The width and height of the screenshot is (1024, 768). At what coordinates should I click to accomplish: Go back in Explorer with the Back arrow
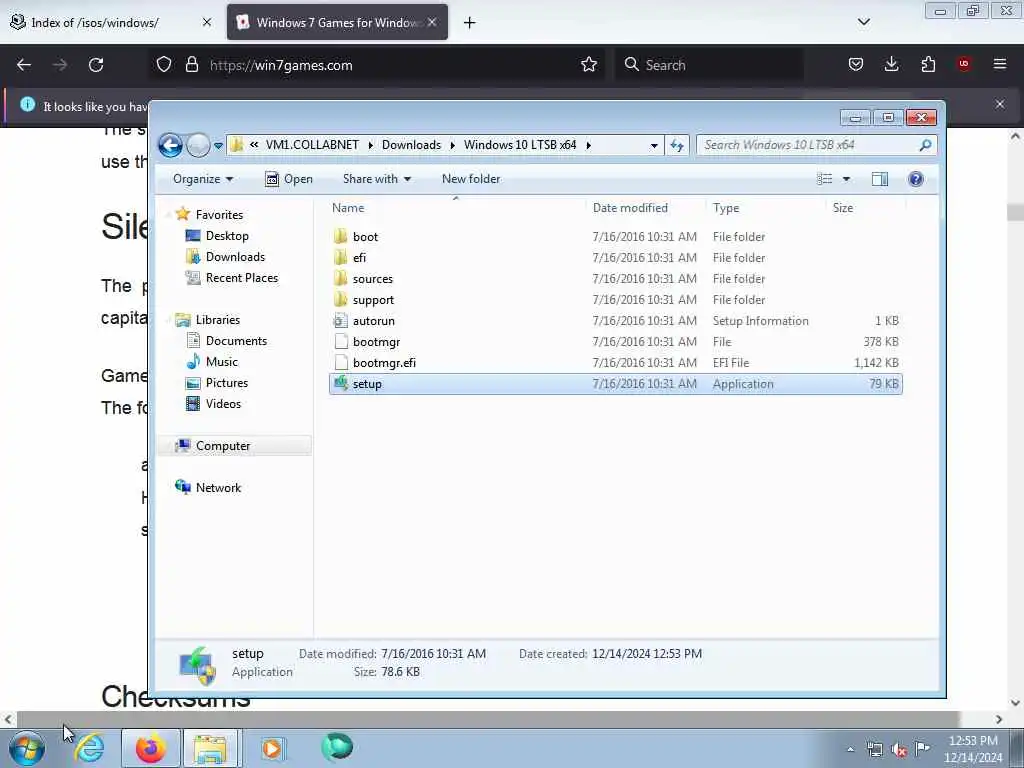click(170, 145)
